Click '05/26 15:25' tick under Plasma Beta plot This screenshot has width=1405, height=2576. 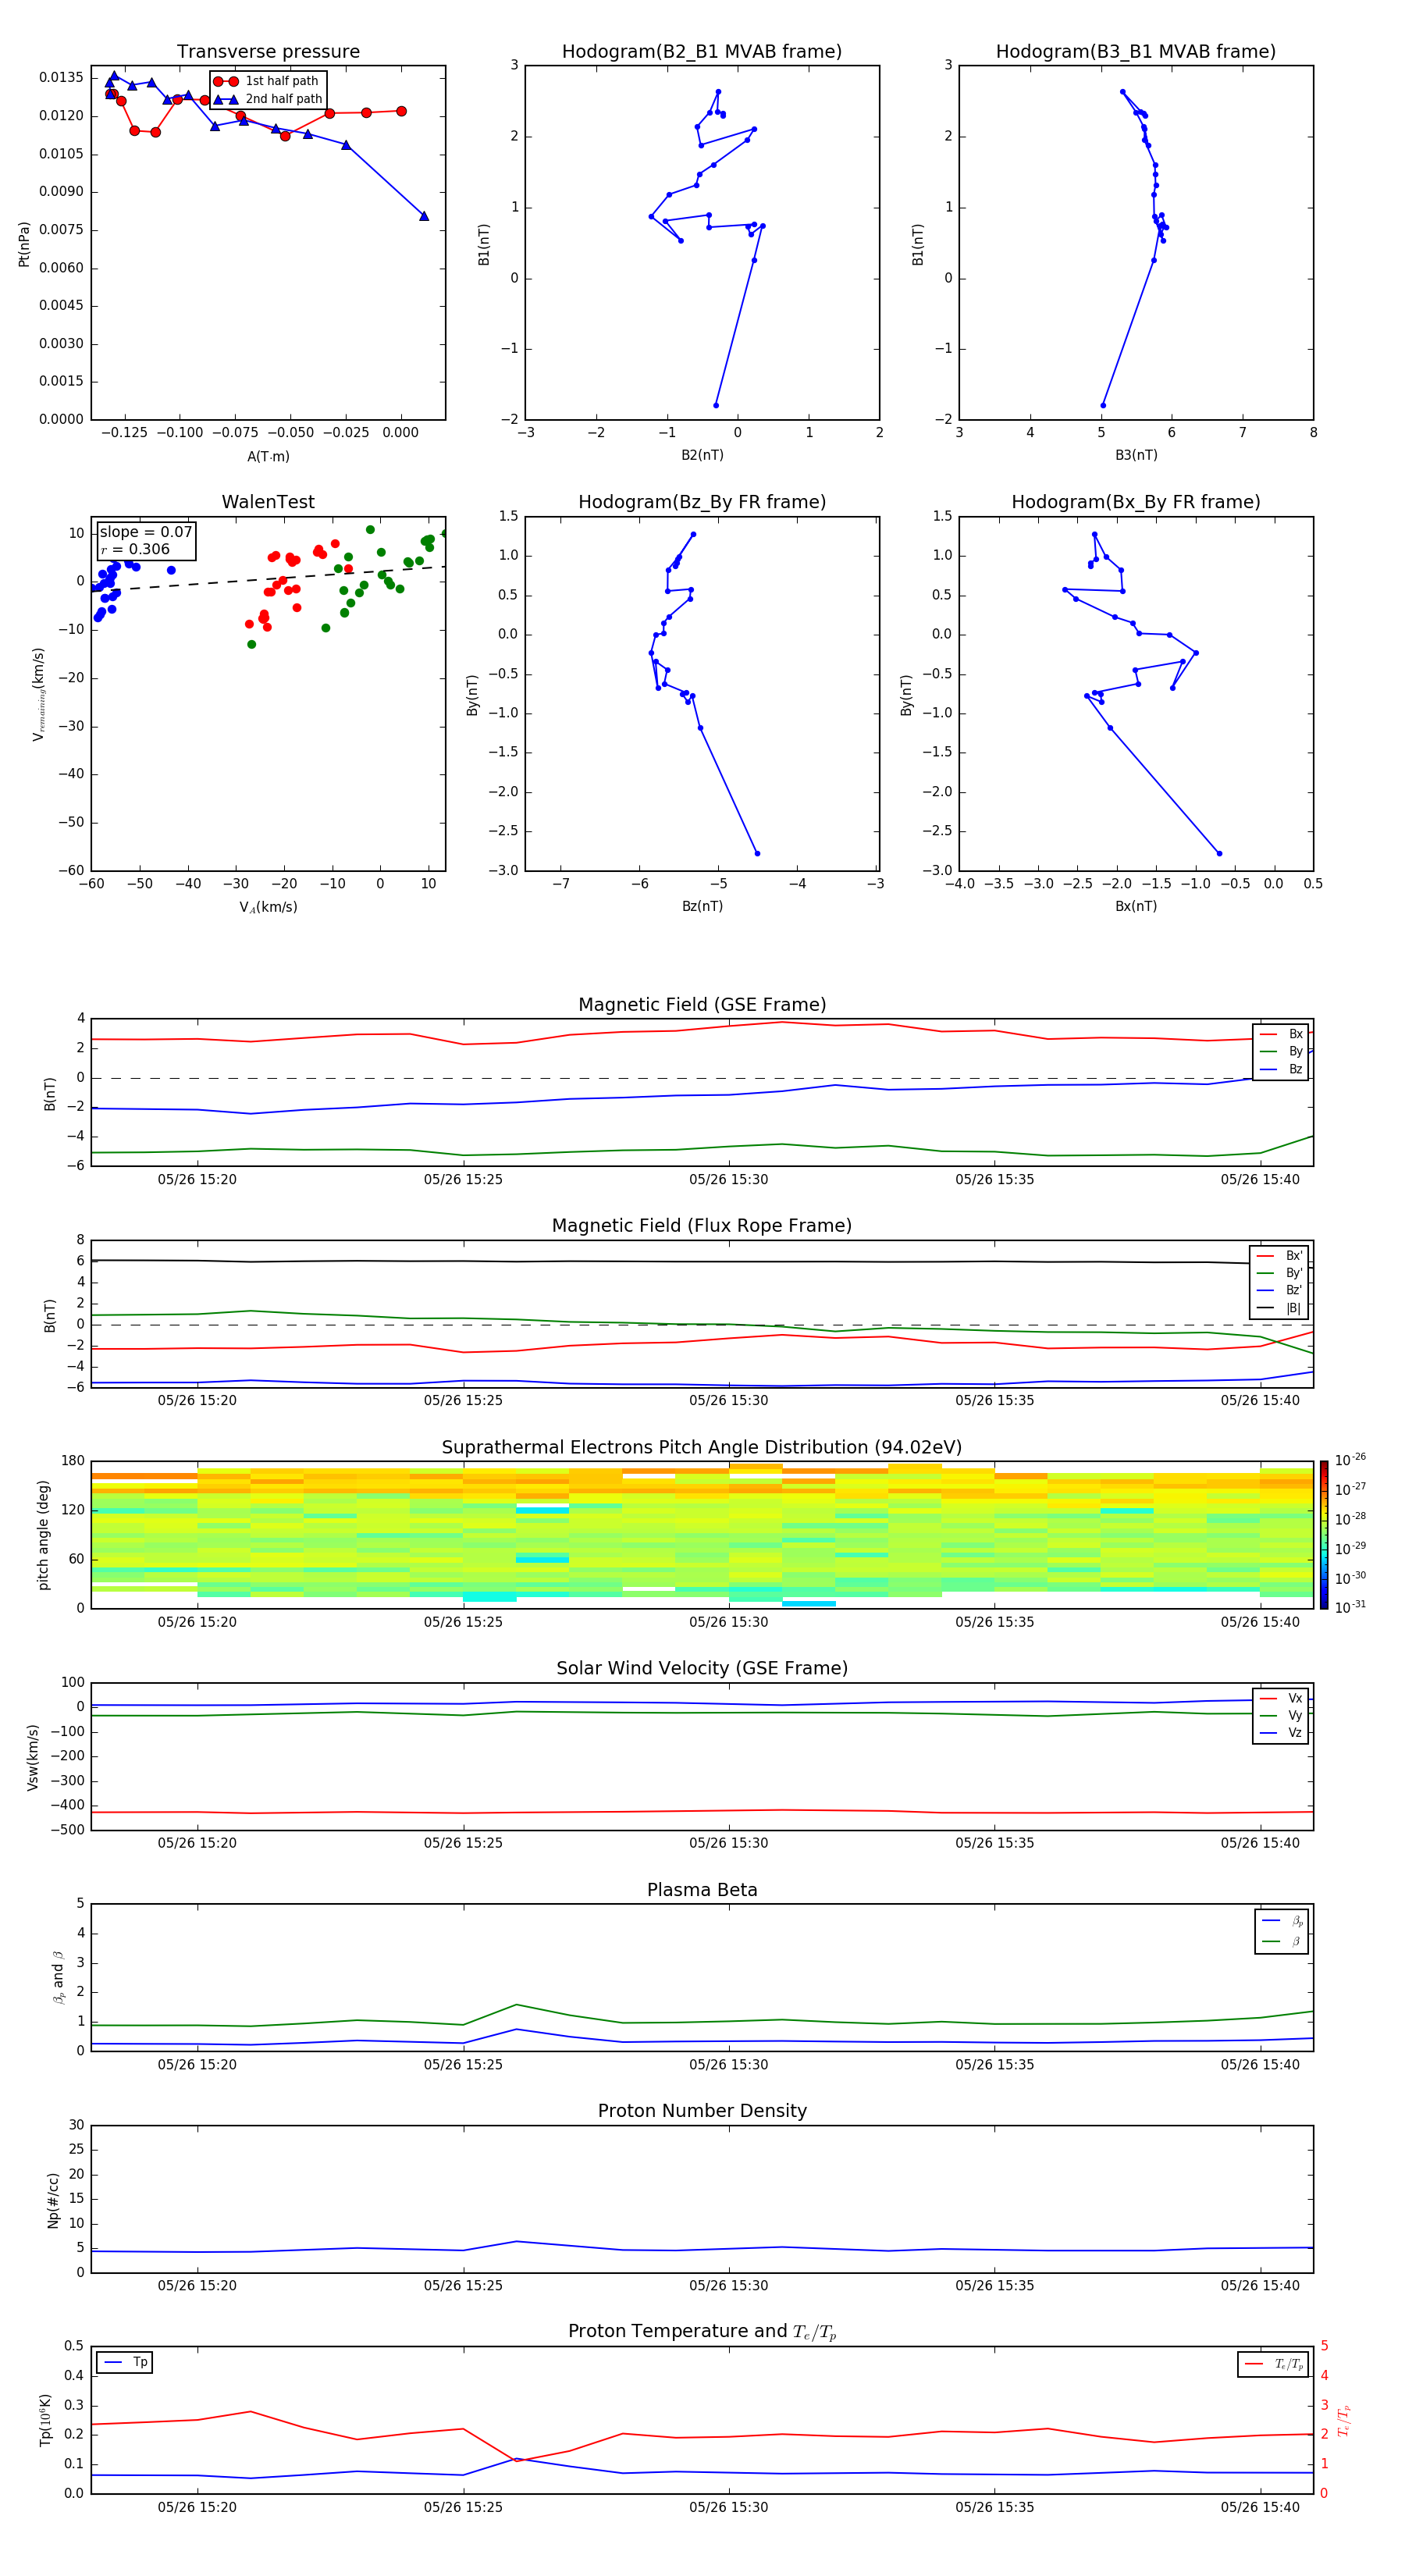click(463, 2065)
